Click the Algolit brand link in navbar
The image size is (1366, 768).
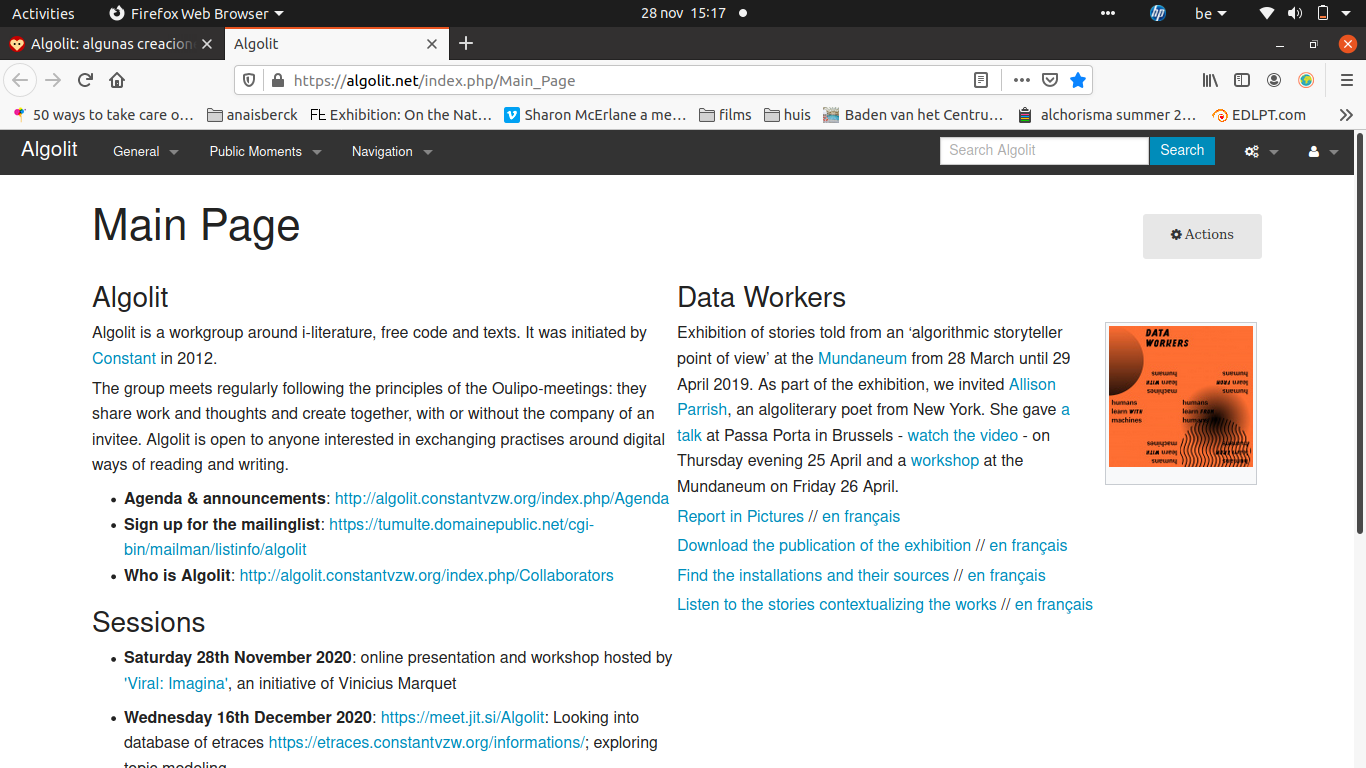pos(50,149)
